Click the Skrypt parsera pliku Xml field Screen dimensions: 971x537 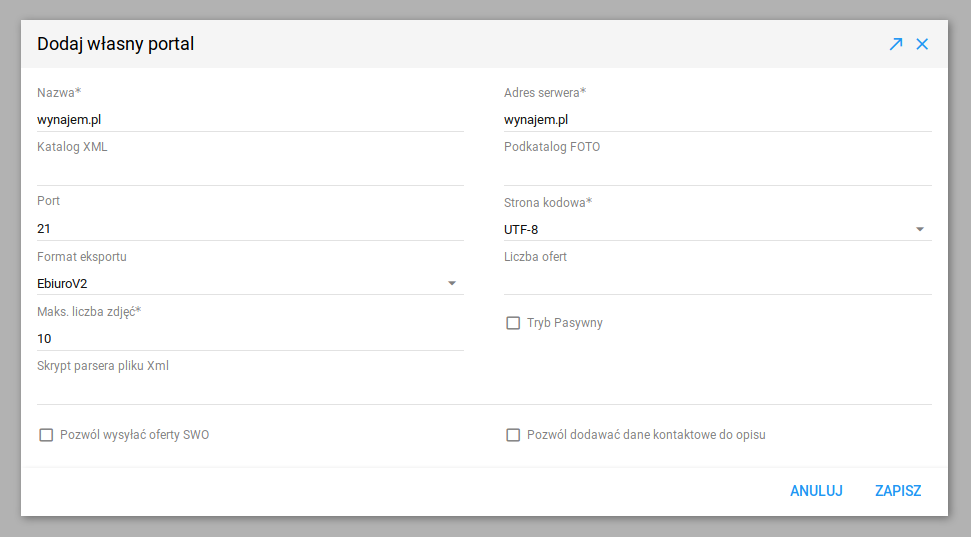(x=484, y=393)
